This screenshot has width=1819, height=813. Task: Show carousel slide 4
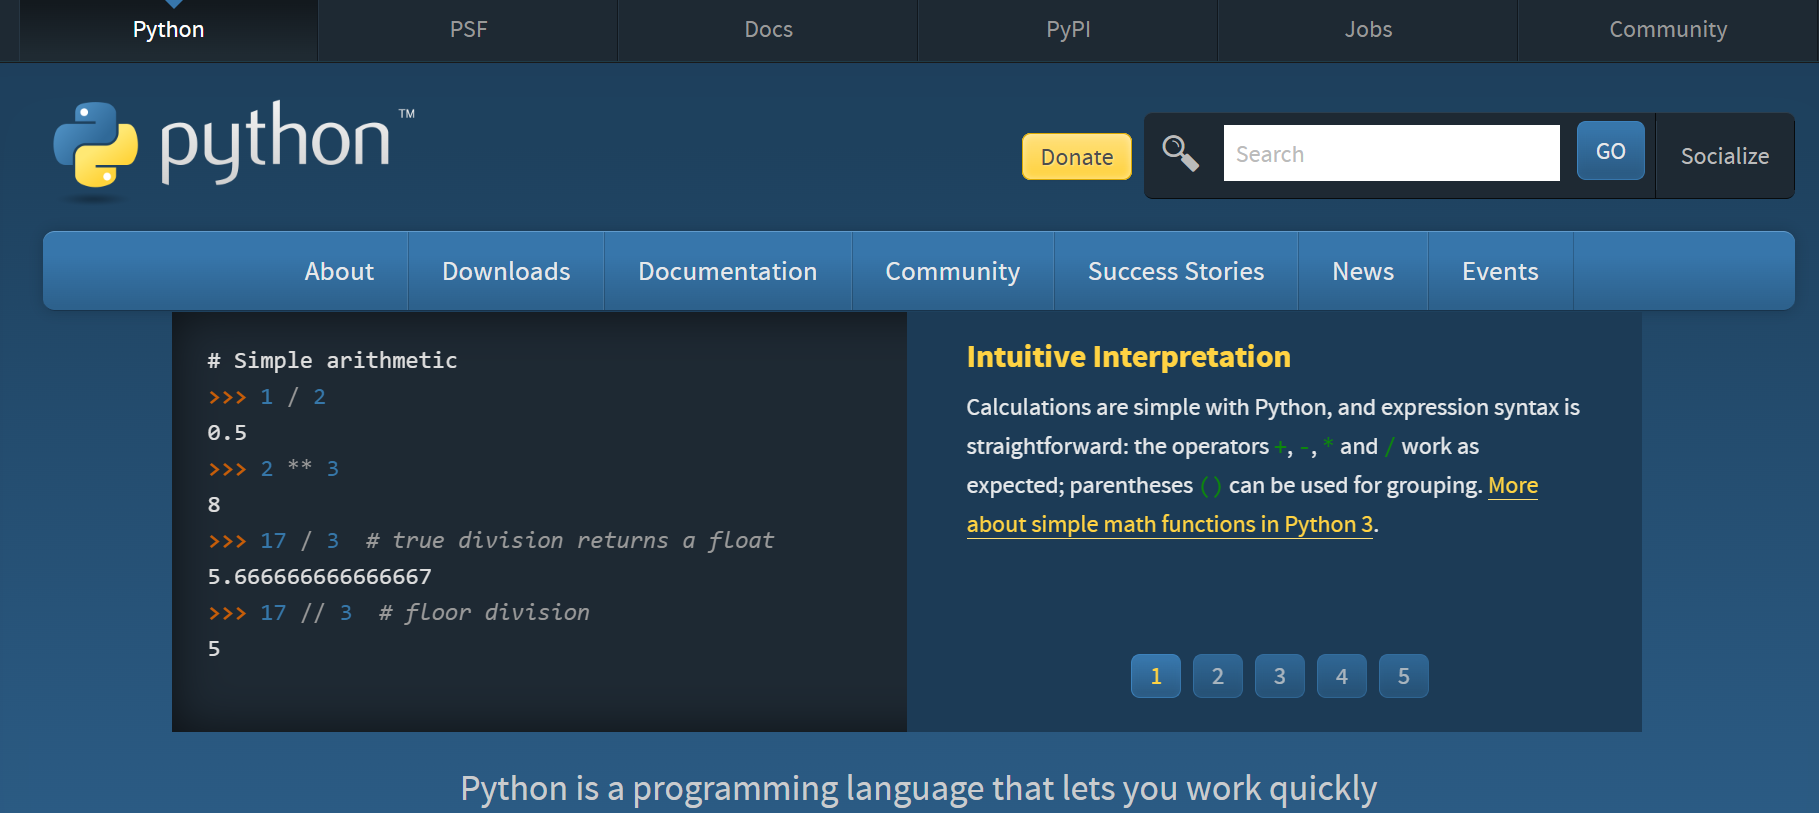click(x=1342, y=676)
